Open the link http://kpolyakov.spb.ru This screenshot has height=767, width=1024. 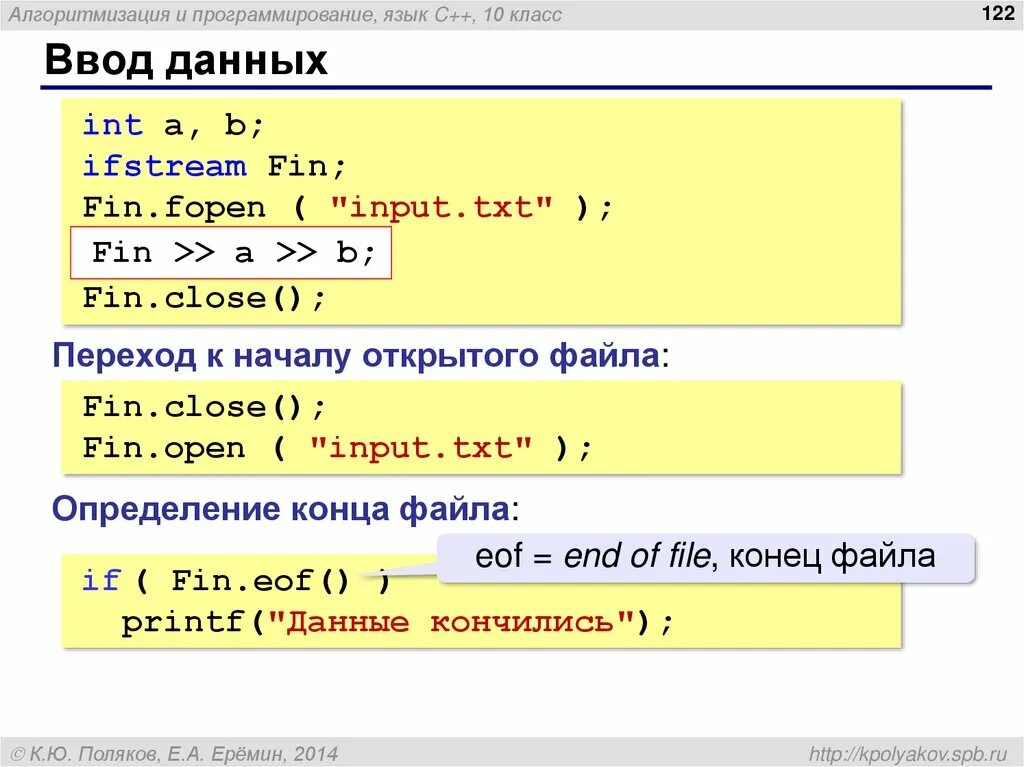908,754
